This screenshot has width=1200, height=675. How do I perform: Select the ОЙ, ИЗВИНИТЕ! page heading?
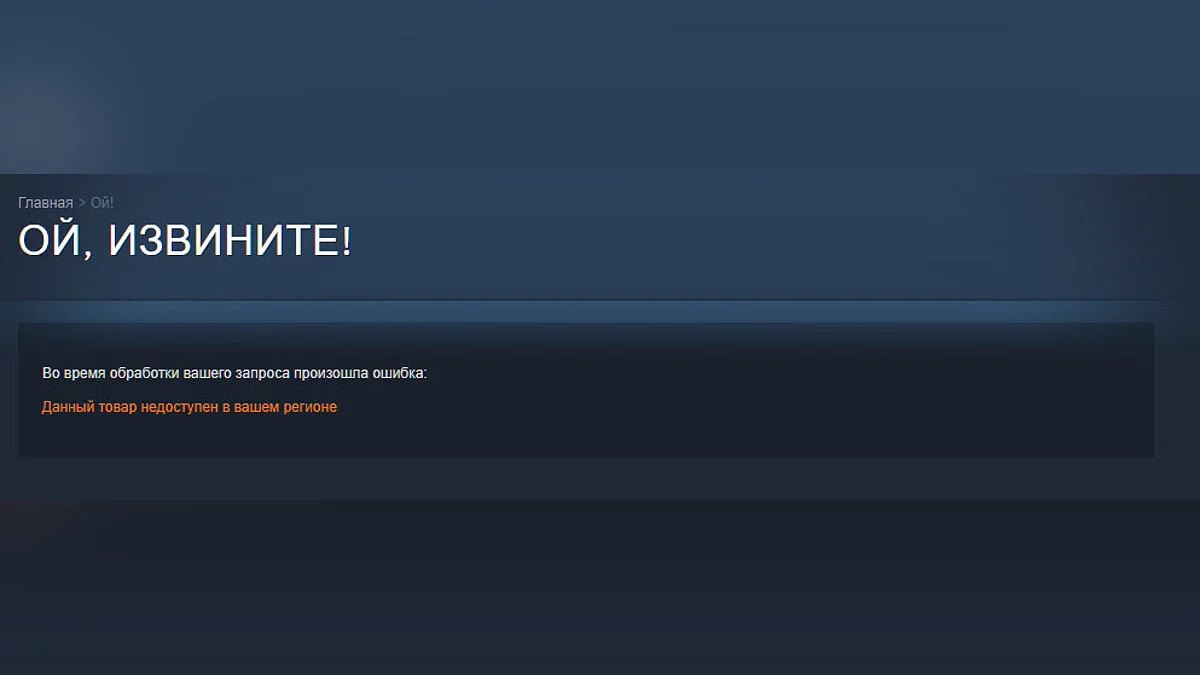(x=185, y=243)
